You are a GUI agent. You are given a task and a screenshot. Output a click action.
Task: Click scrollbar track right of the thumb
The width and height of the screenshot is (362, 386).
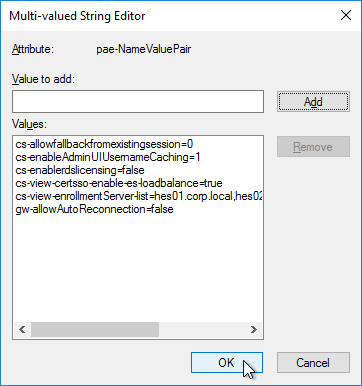[x=202, y=330]
